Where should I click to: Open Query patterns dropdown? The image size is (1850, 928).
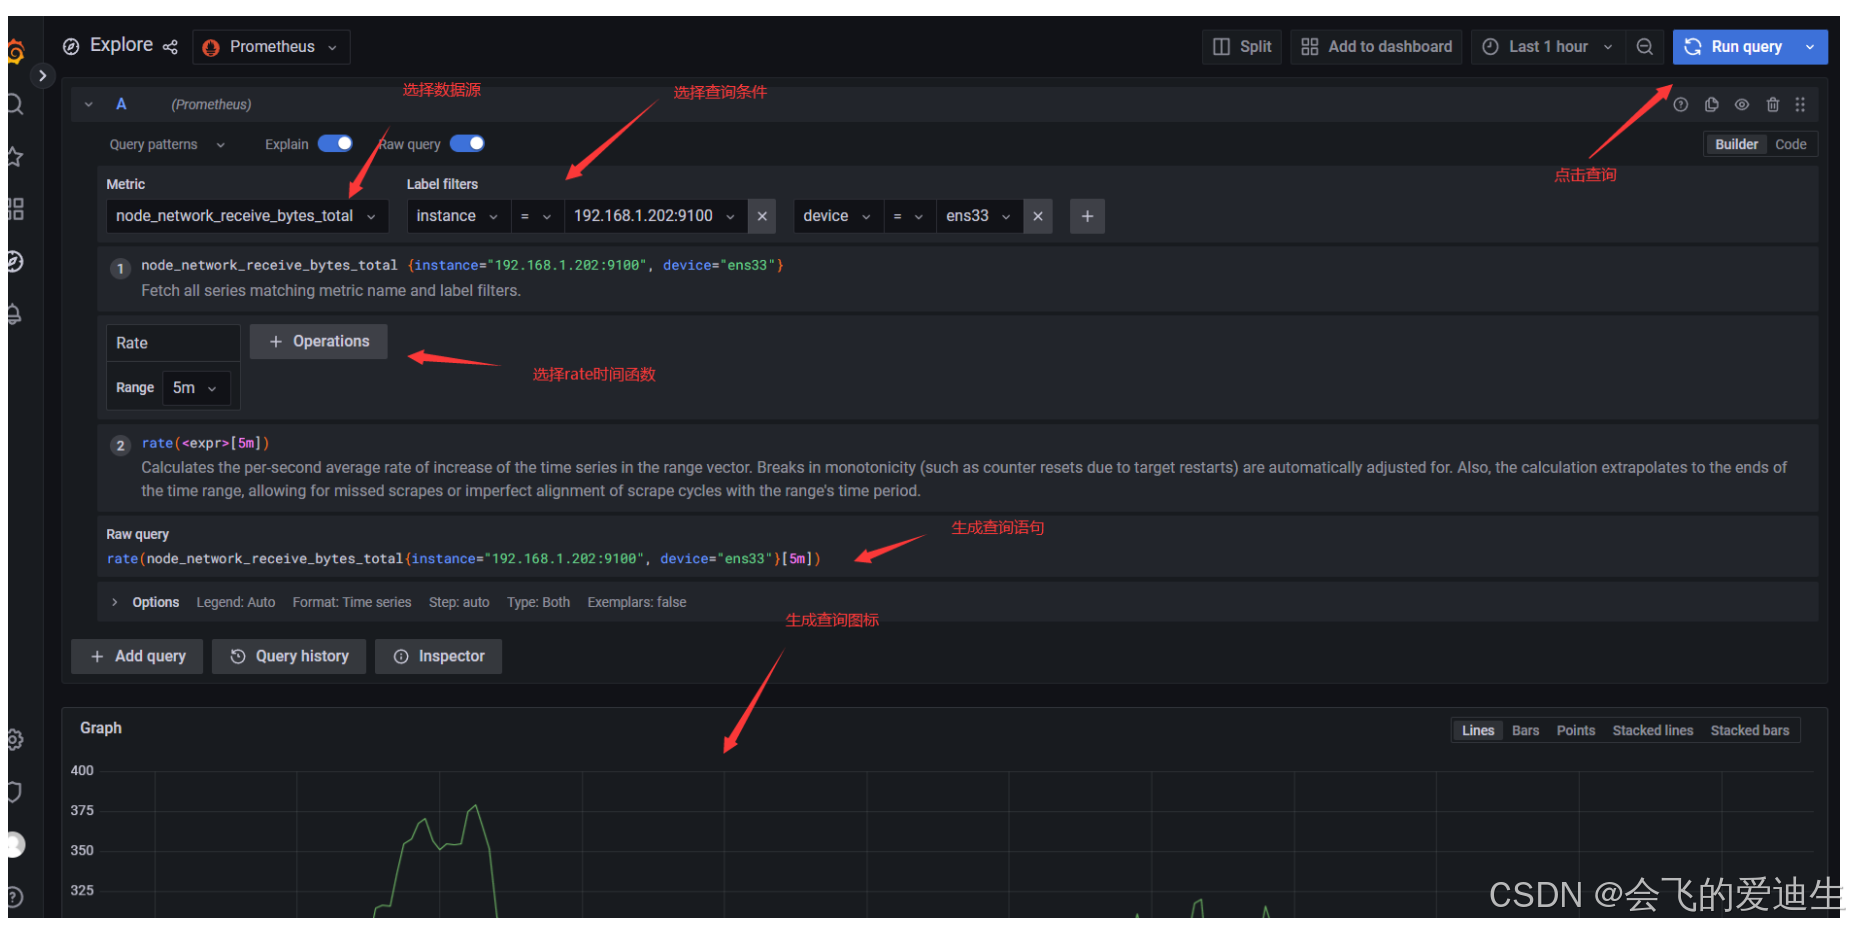167,144
